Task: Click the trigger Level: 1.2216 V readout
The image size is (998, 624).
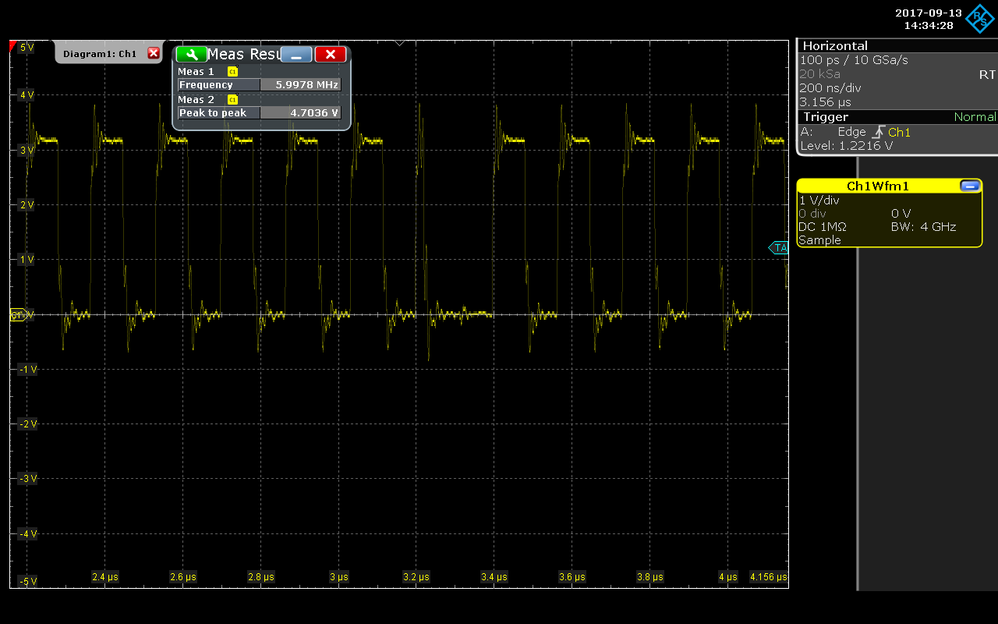Action: click(x=846, y=146)
